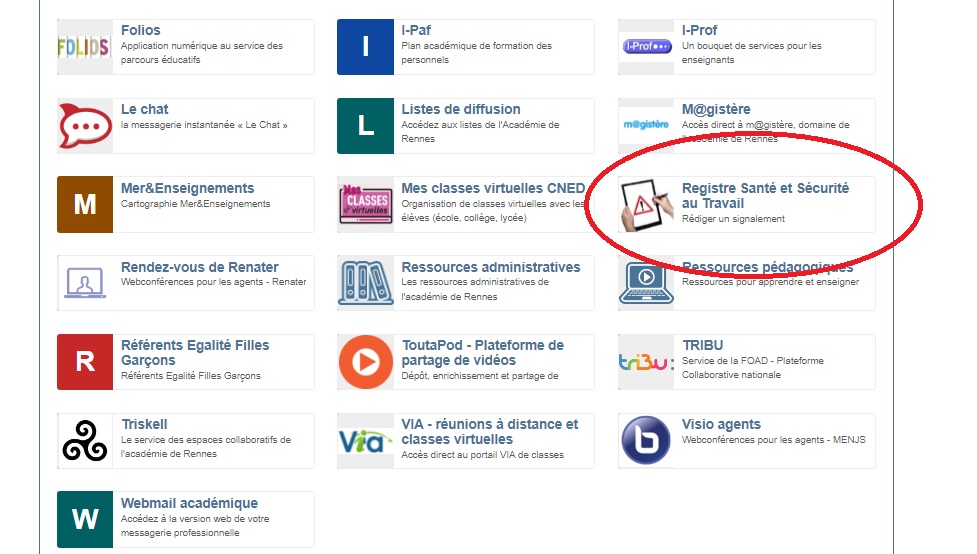Open the Ressources administratives binders icon
Image resolution: width=977 pixels, height=554 pixels.
point(365,283)
